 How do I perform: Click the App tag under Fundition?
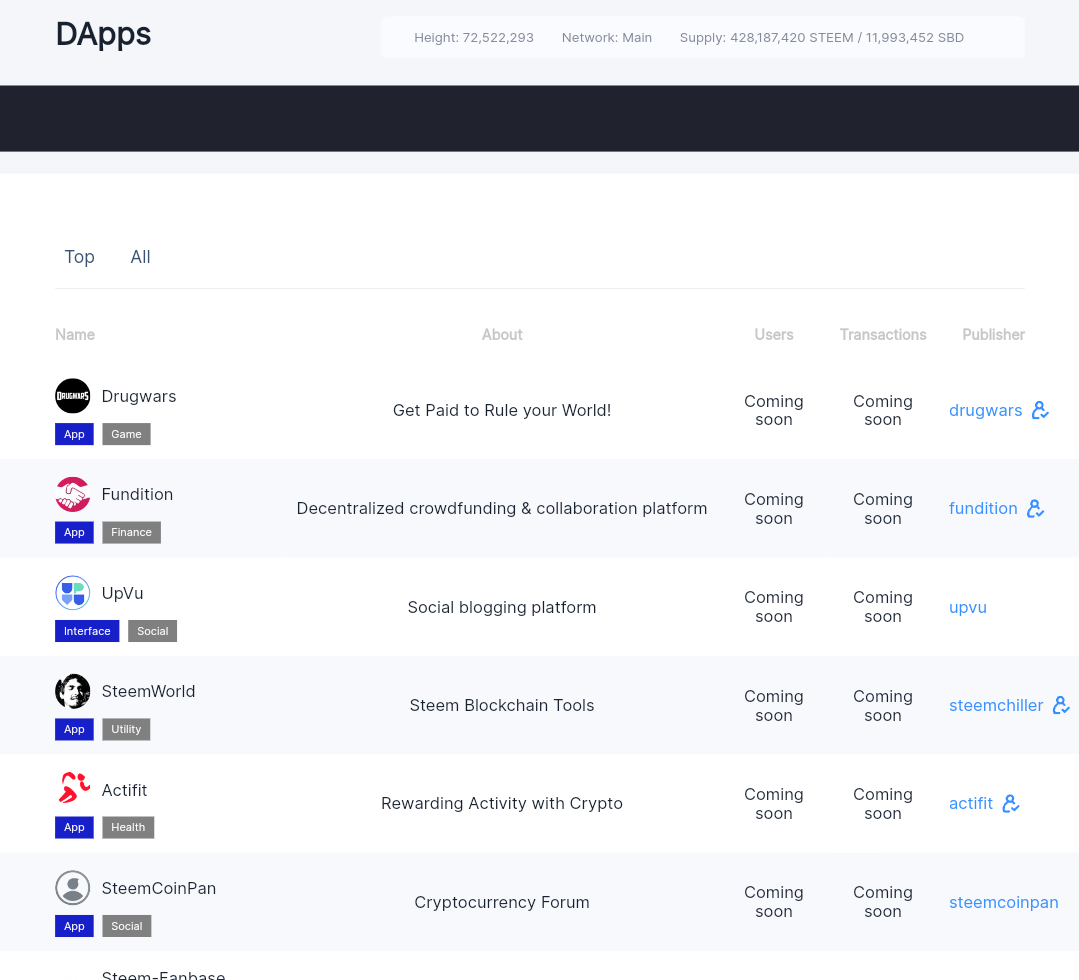click(x=74, y=533)
